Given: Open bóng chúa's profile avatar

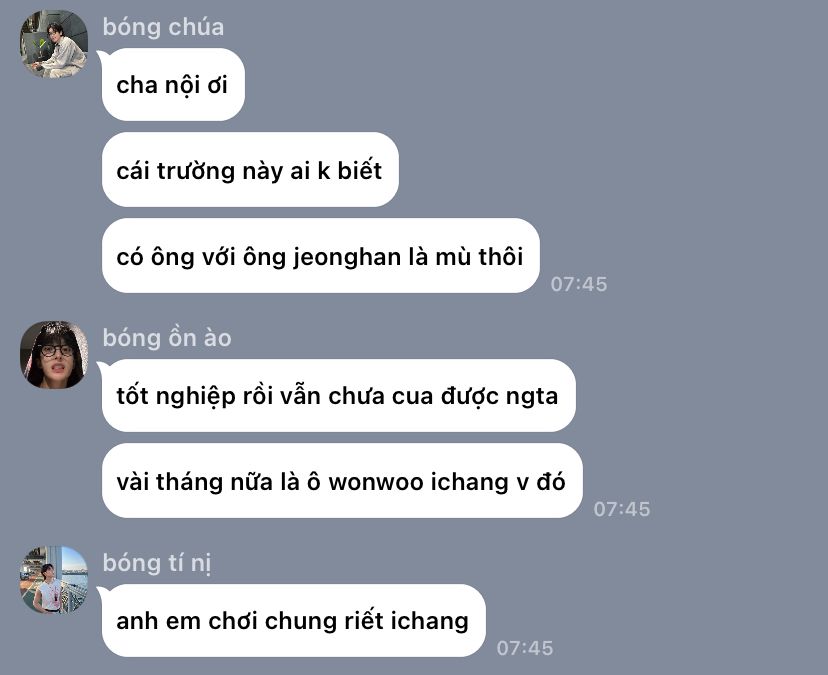Looking at the screenshot, I should (x=54, y=44).
